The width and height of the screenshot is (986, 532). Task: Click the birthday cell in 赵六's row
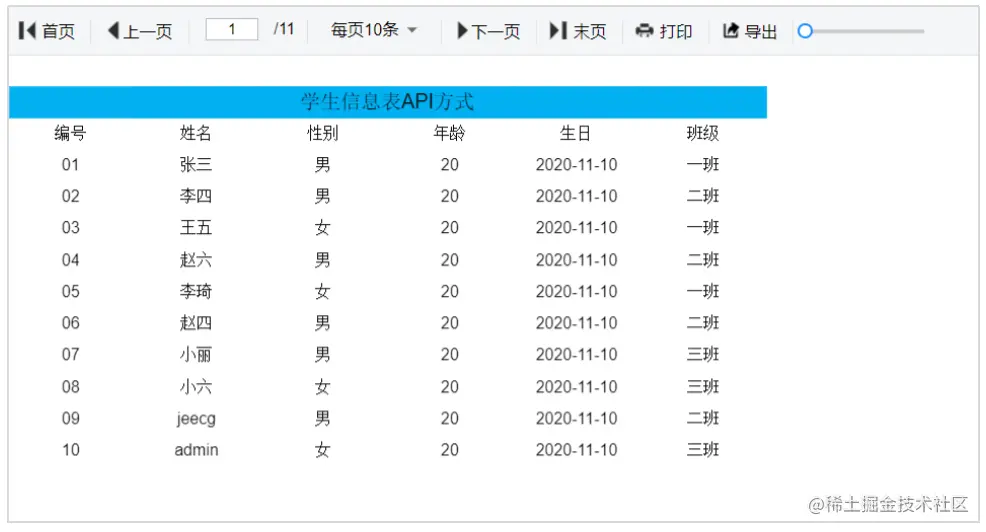coord(577,260)
